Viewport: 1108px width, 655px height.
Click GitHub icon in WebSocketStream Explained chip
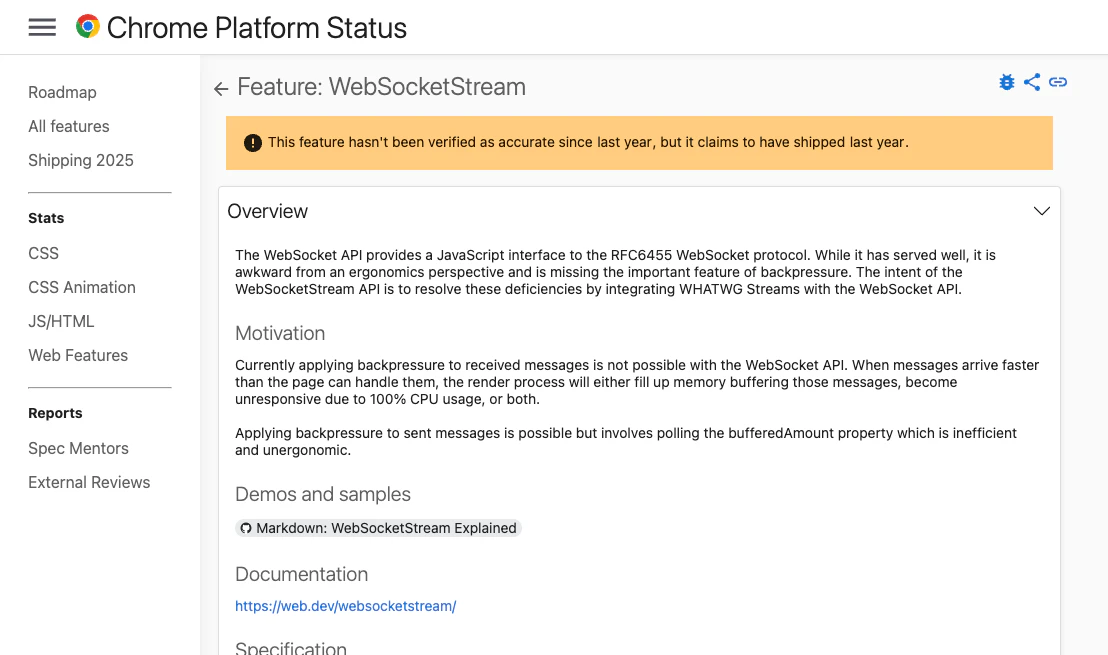pos(246,529)
